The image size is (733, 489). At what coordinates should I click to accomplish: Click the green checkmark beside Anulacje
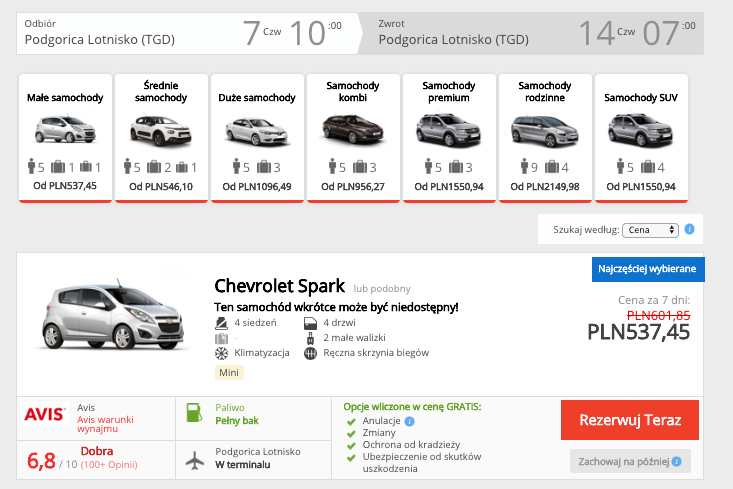[351, 422]
